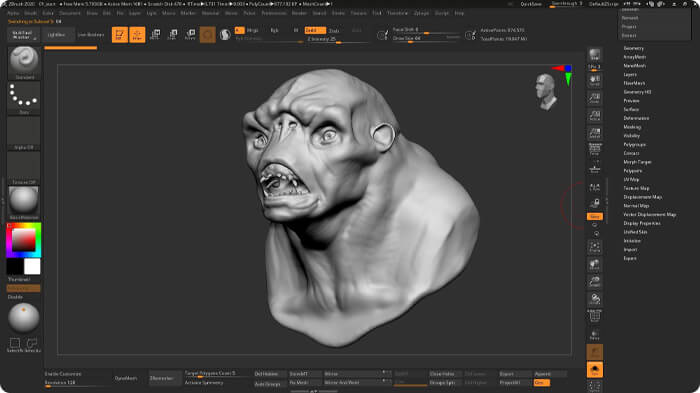Image resolution: width=700 pixels, height=393 pixels.
Task: Expand the Masking subpalette
Action: click(632, 127)
